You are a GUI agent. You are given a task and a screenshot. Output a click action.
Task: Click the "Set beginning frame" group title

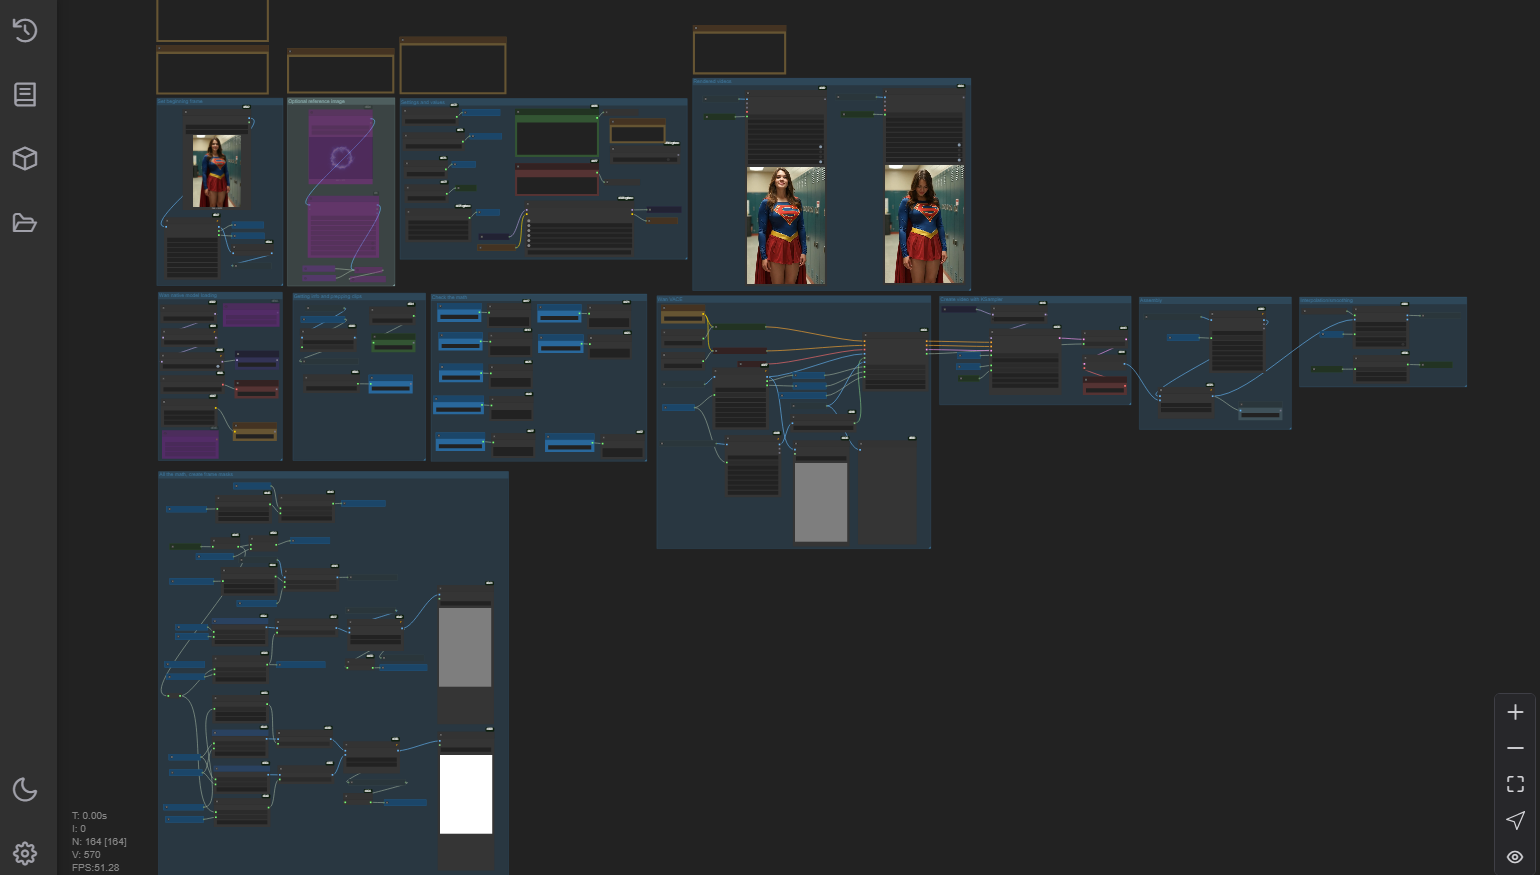point(181,102)
